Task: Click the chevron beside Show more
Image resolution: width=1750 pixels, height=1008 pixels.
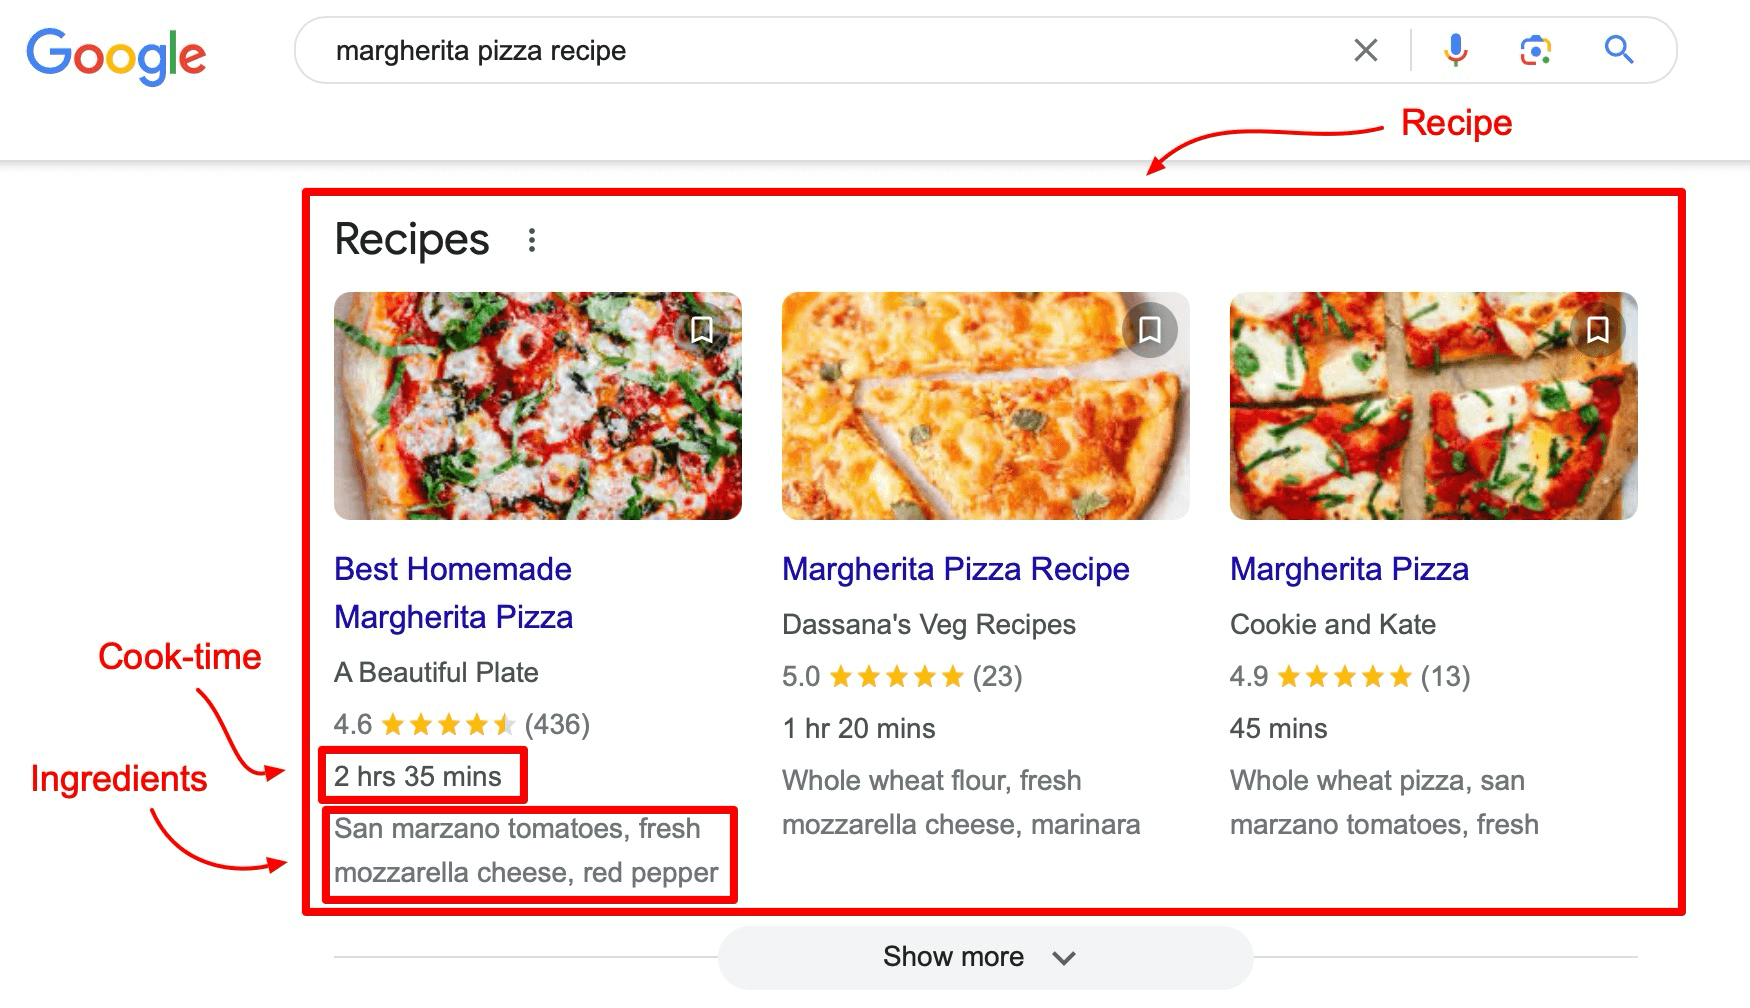Action: click(1064, 958)
